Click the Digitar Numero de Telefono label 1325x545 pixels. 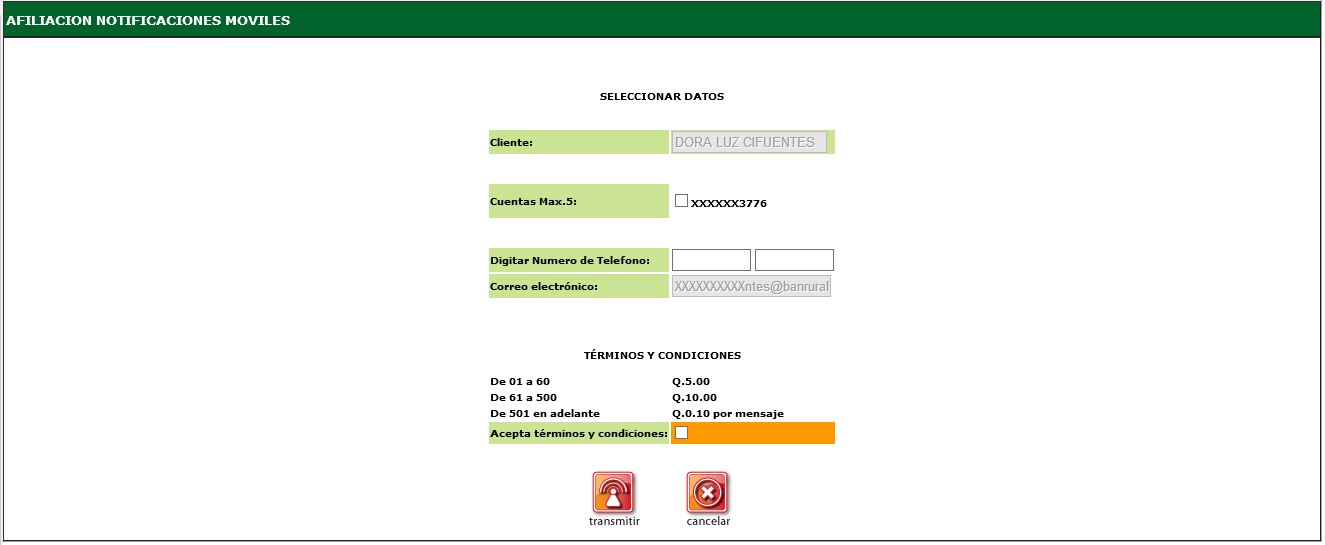point(569,260)
